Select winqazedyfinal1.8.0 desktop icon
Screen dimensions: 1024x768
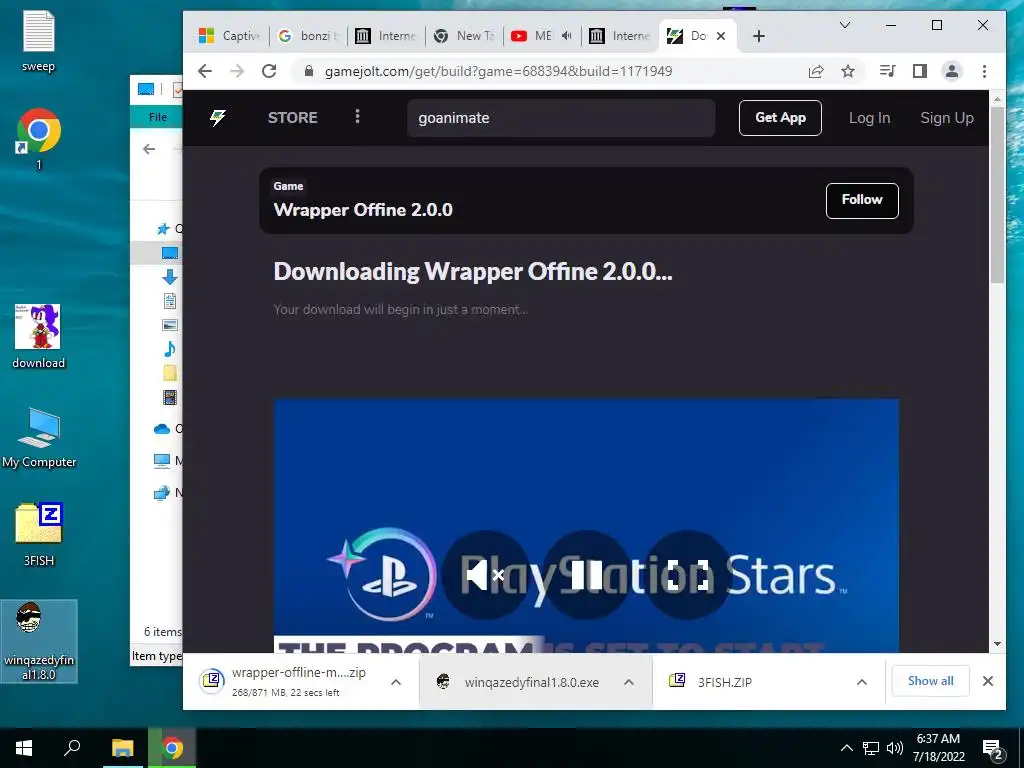39,641
